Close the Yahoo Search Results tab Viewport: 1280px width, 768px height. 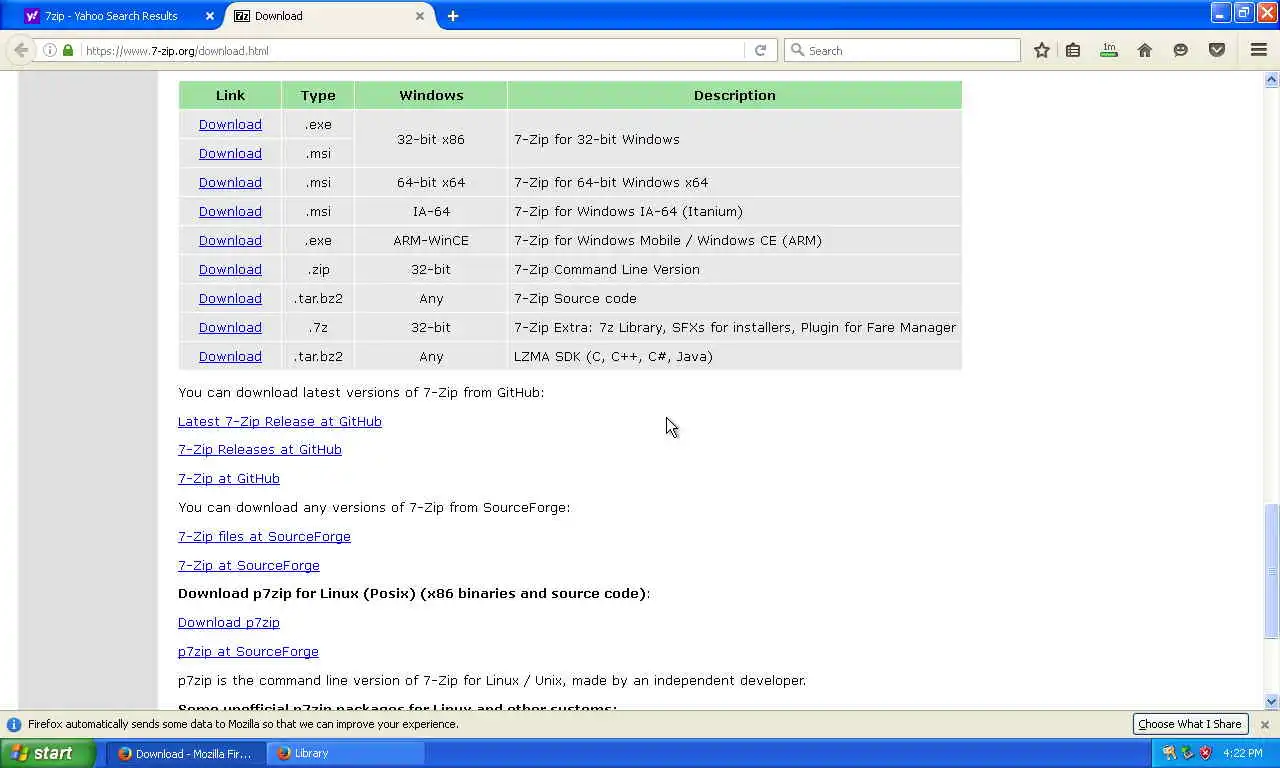[210, 16]
